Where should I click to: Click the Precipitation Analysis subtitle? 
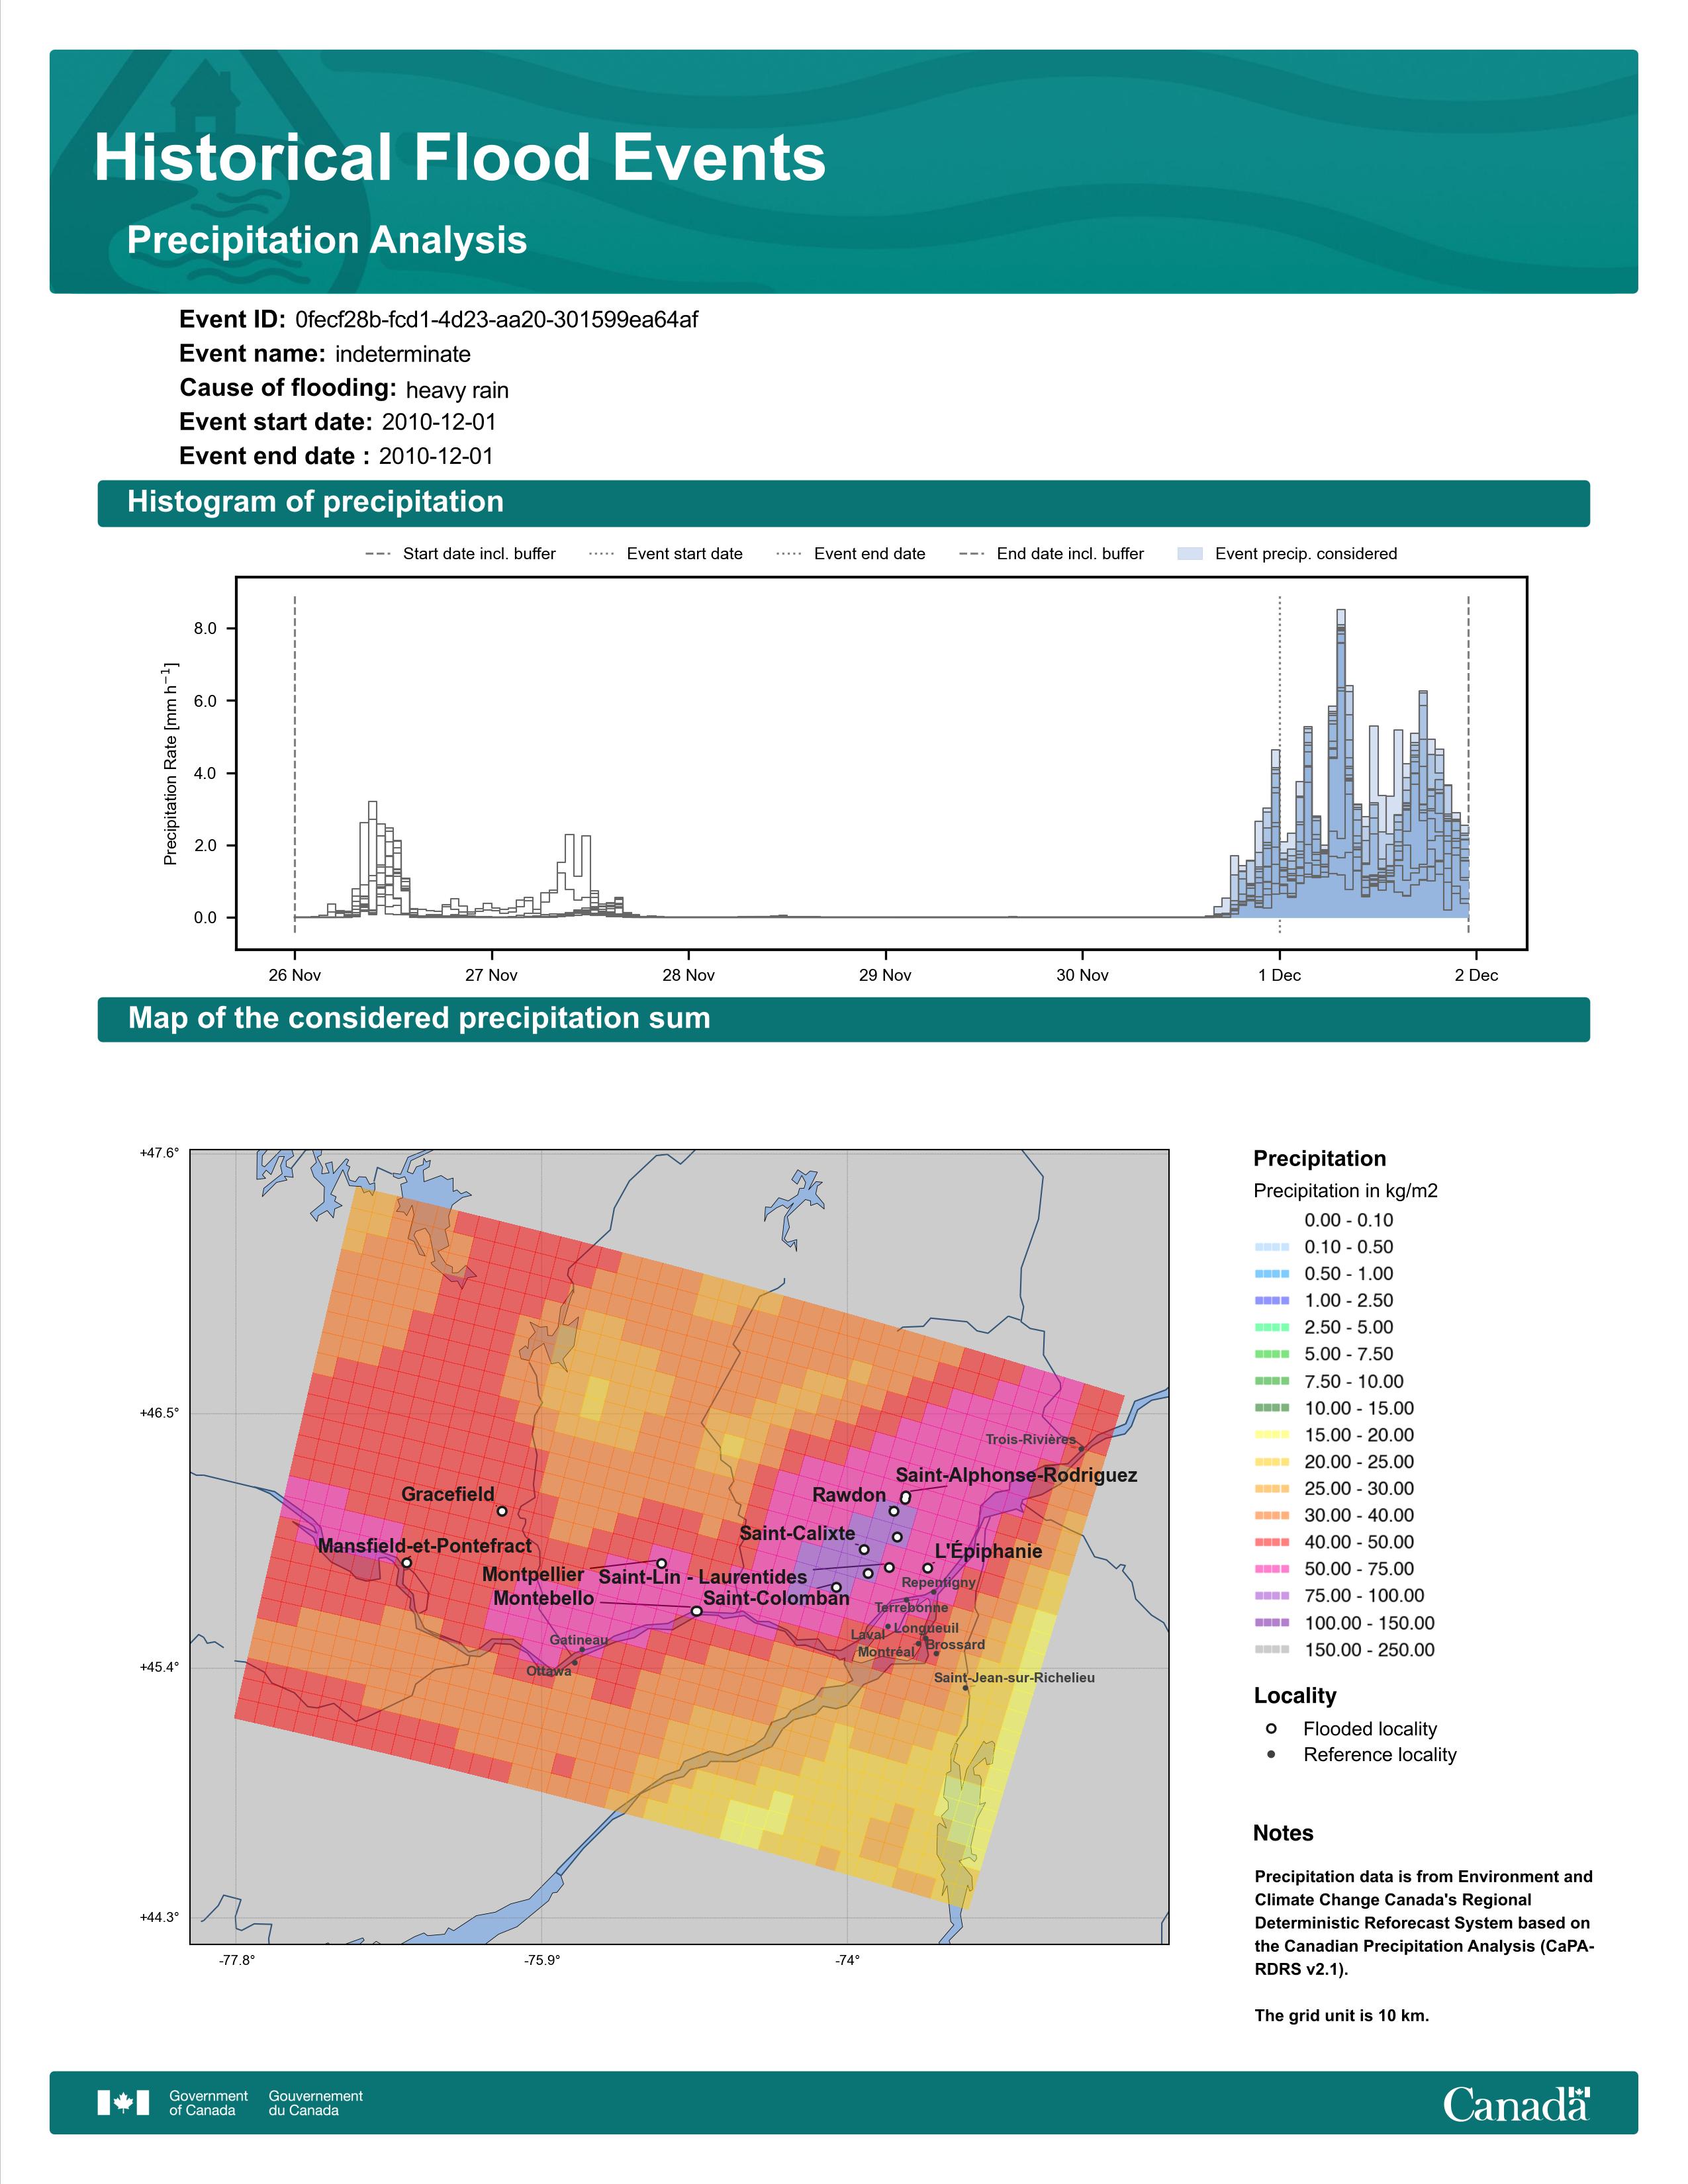[327, 240]
